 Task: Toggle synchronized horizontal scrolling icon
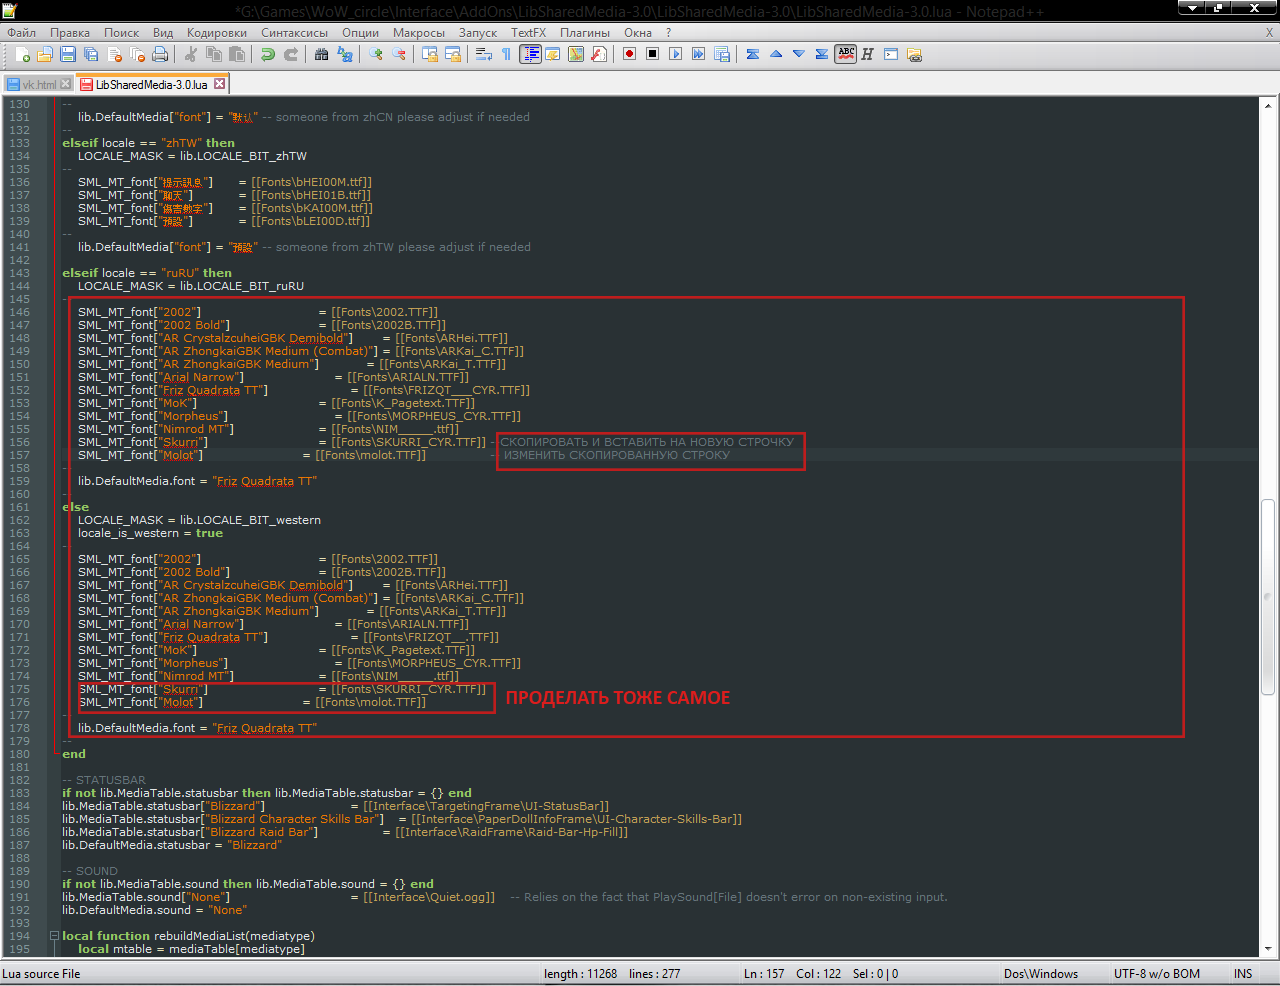[x=452, y=54]
